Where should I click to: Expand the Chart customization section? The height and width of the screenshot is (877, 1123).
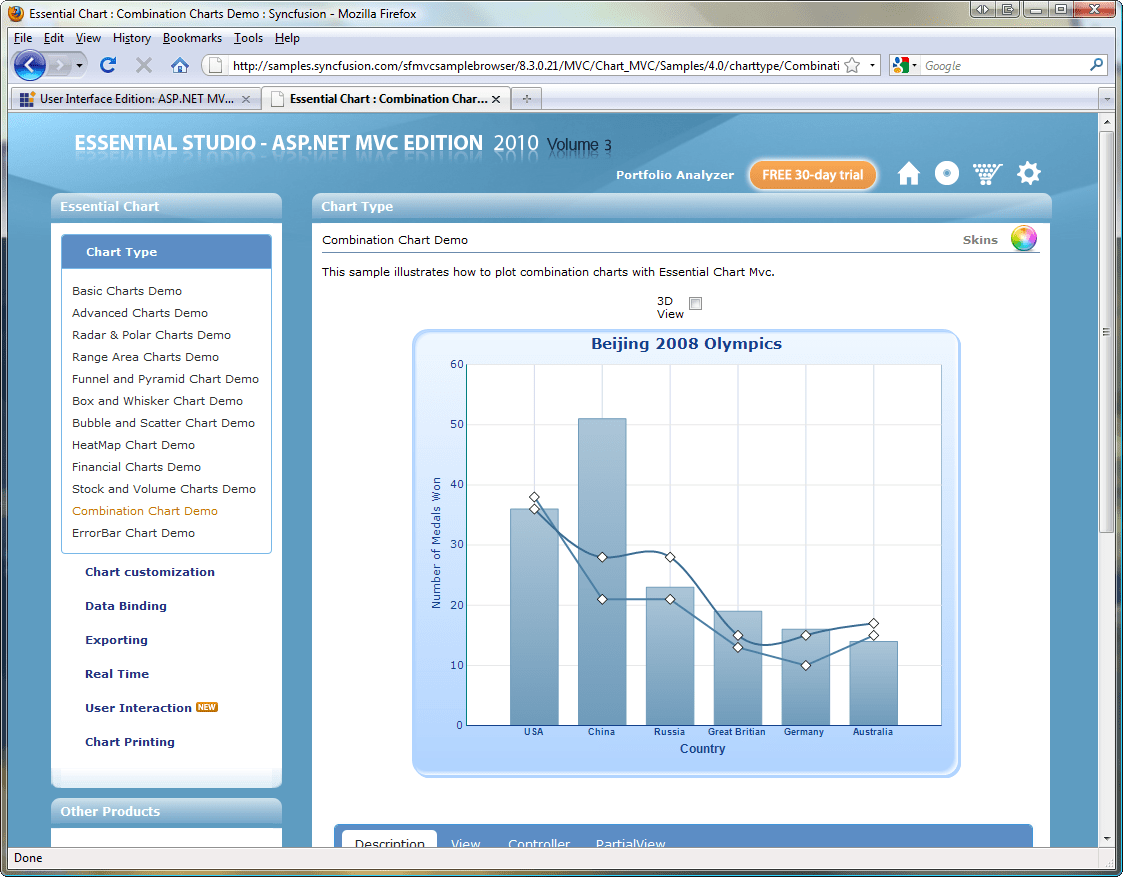pyautogui.click(x=150, y=572)
